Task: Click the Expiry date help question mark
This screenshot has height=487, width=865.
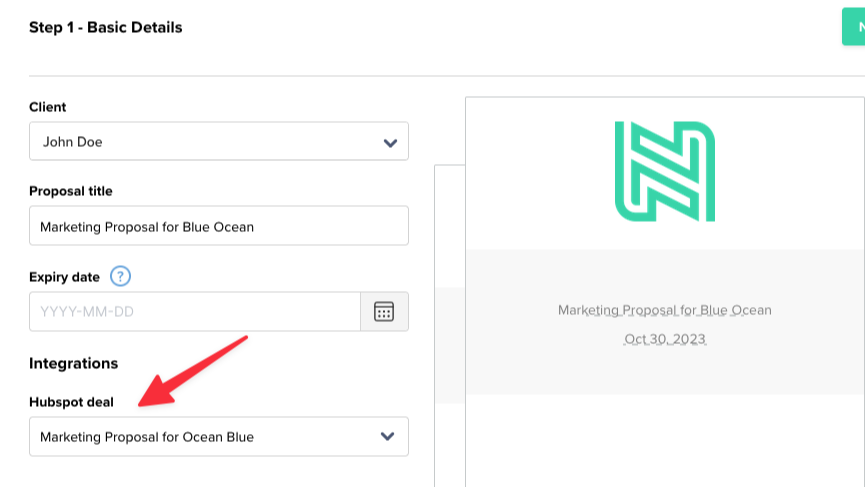Action: (x=121, y=277)
